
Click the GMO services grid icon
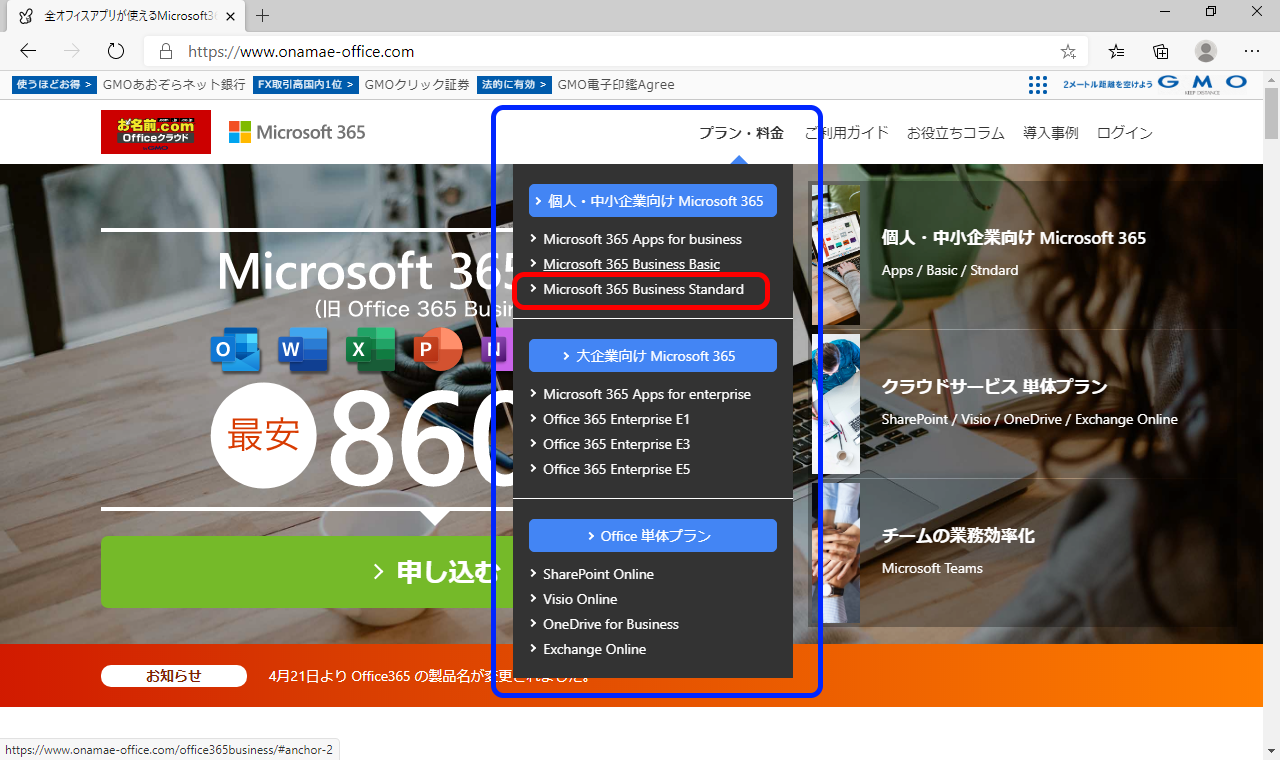pos(1038,85)
